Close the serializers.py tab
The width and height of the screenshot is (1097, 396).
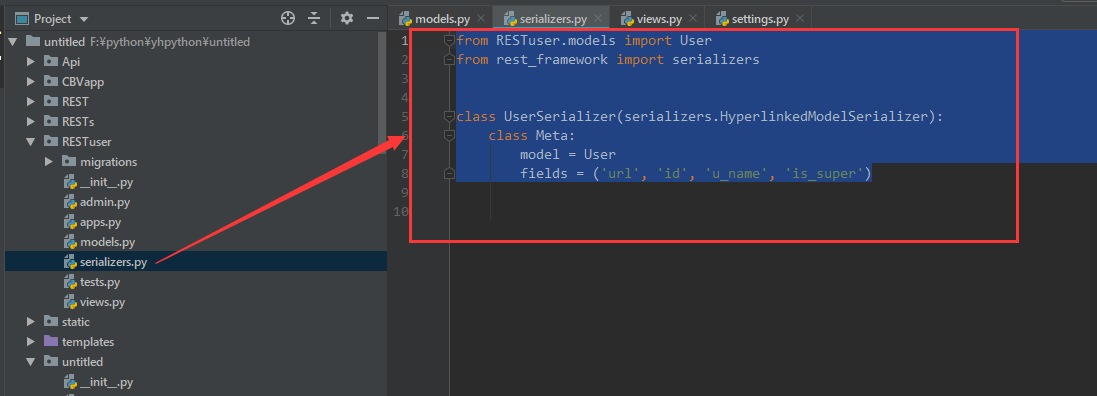tap(597, 19)
